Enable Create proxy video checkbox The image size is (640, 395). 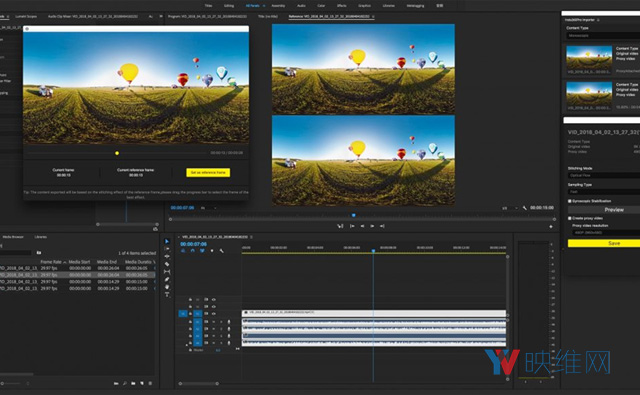570,218
